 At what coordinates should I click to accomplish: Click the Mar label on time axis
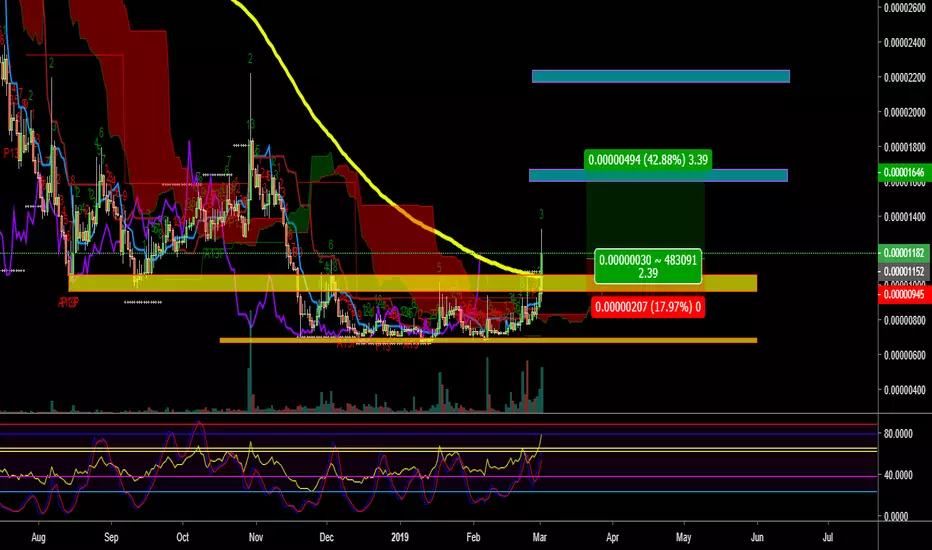[x=541, y=537]
